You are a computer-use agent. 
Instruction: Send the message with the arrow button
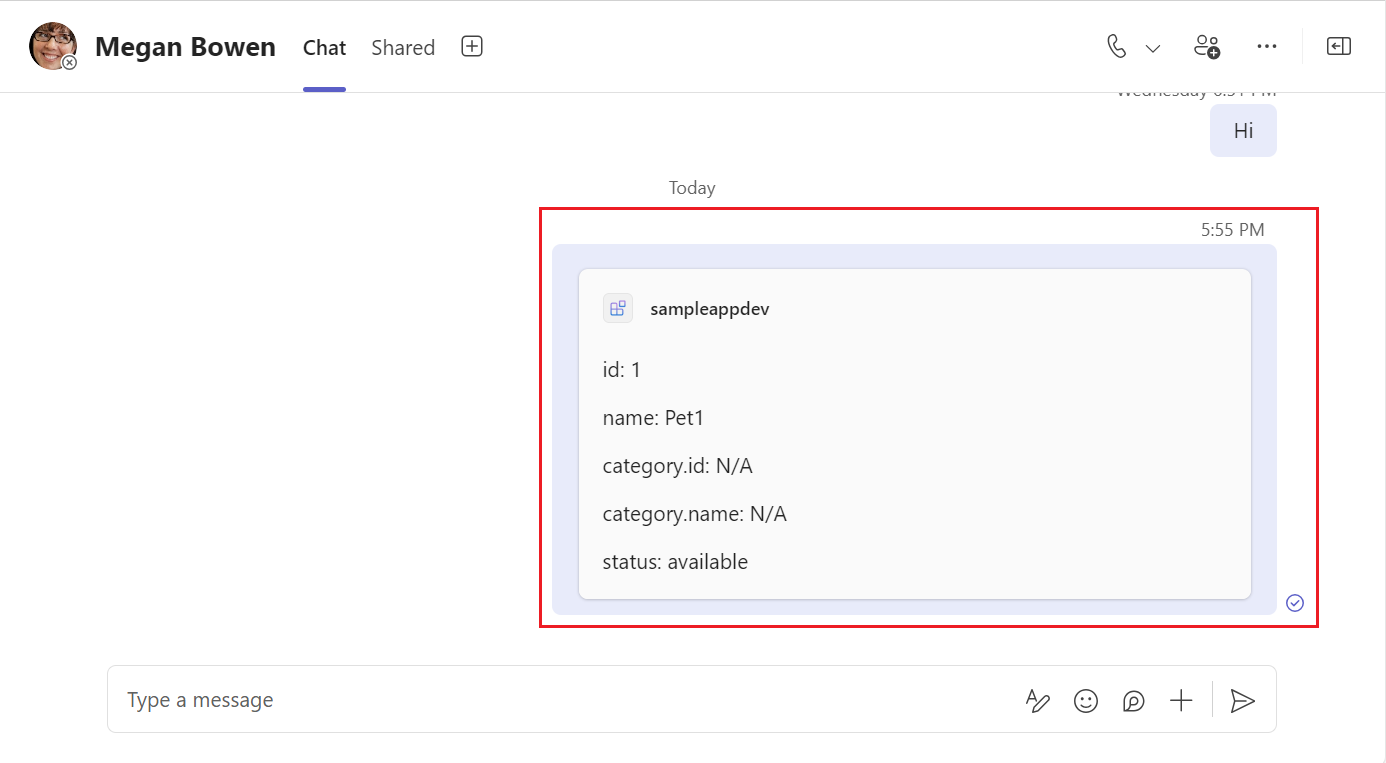coord(1242,701)
